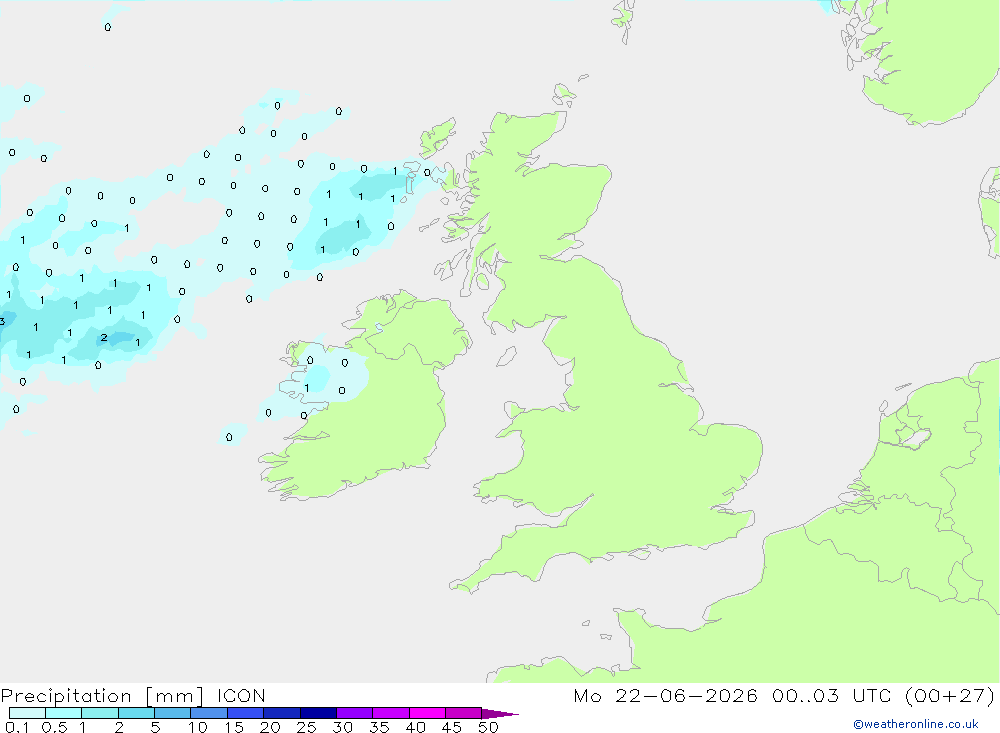The width and height of the screenshot is (1000, 733).
Task: Select the 10–15 mm blue legend swatch
Action: pyautogui.click(x=209, y=713)
